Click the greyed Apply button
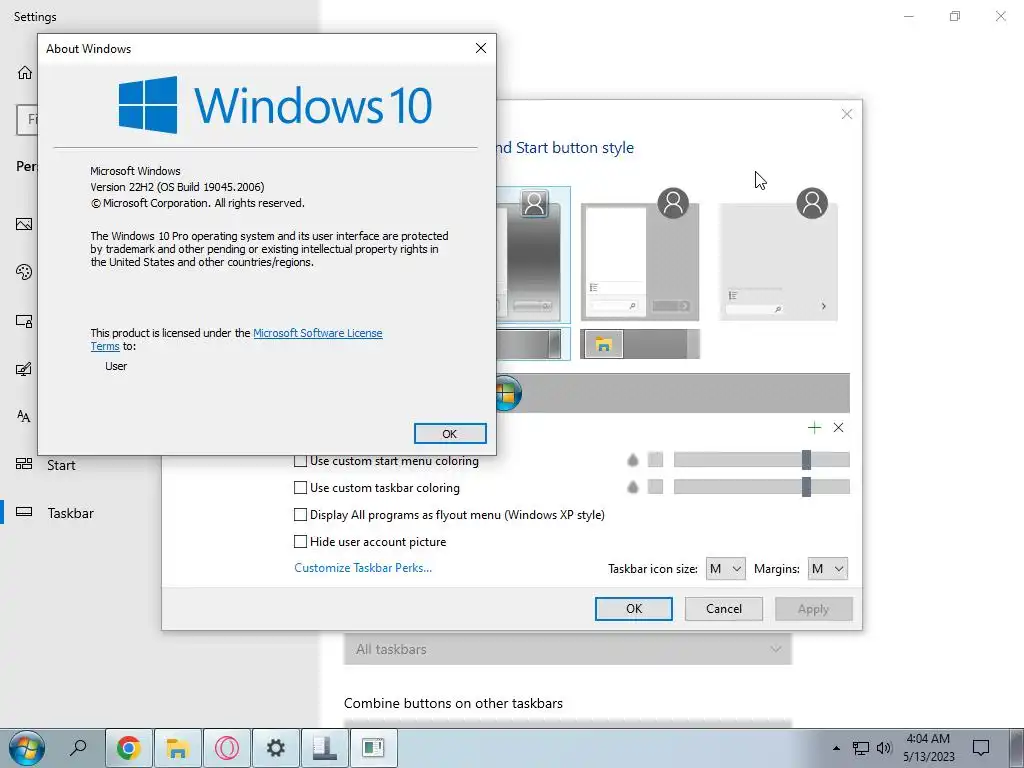 pos(813,609)
